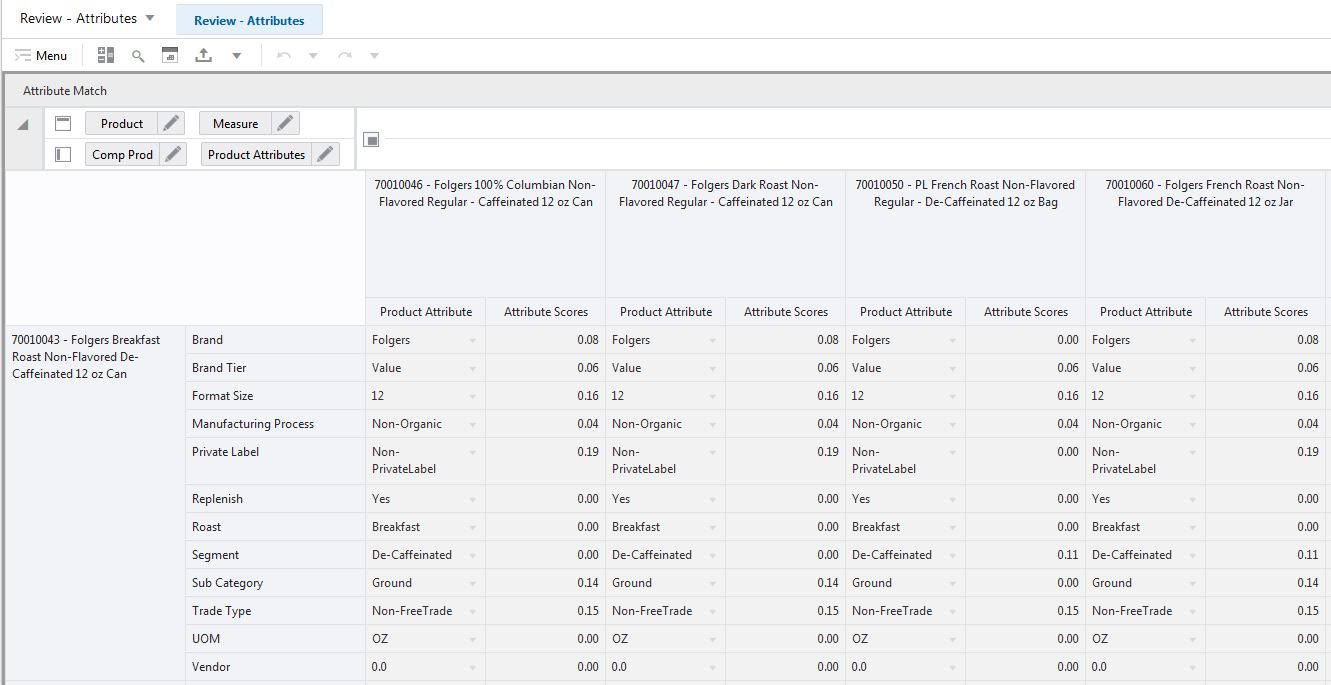The image size is (1331, 685).
Task: Open Replenish dropdown under 70010047 column
Action: click(712, 500)
